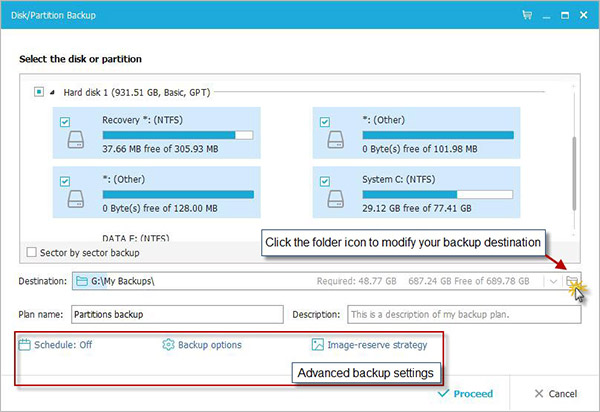Screen dimensions: 600x412
Task: Click the browse folder icon for destination
Action: [572, 281]
